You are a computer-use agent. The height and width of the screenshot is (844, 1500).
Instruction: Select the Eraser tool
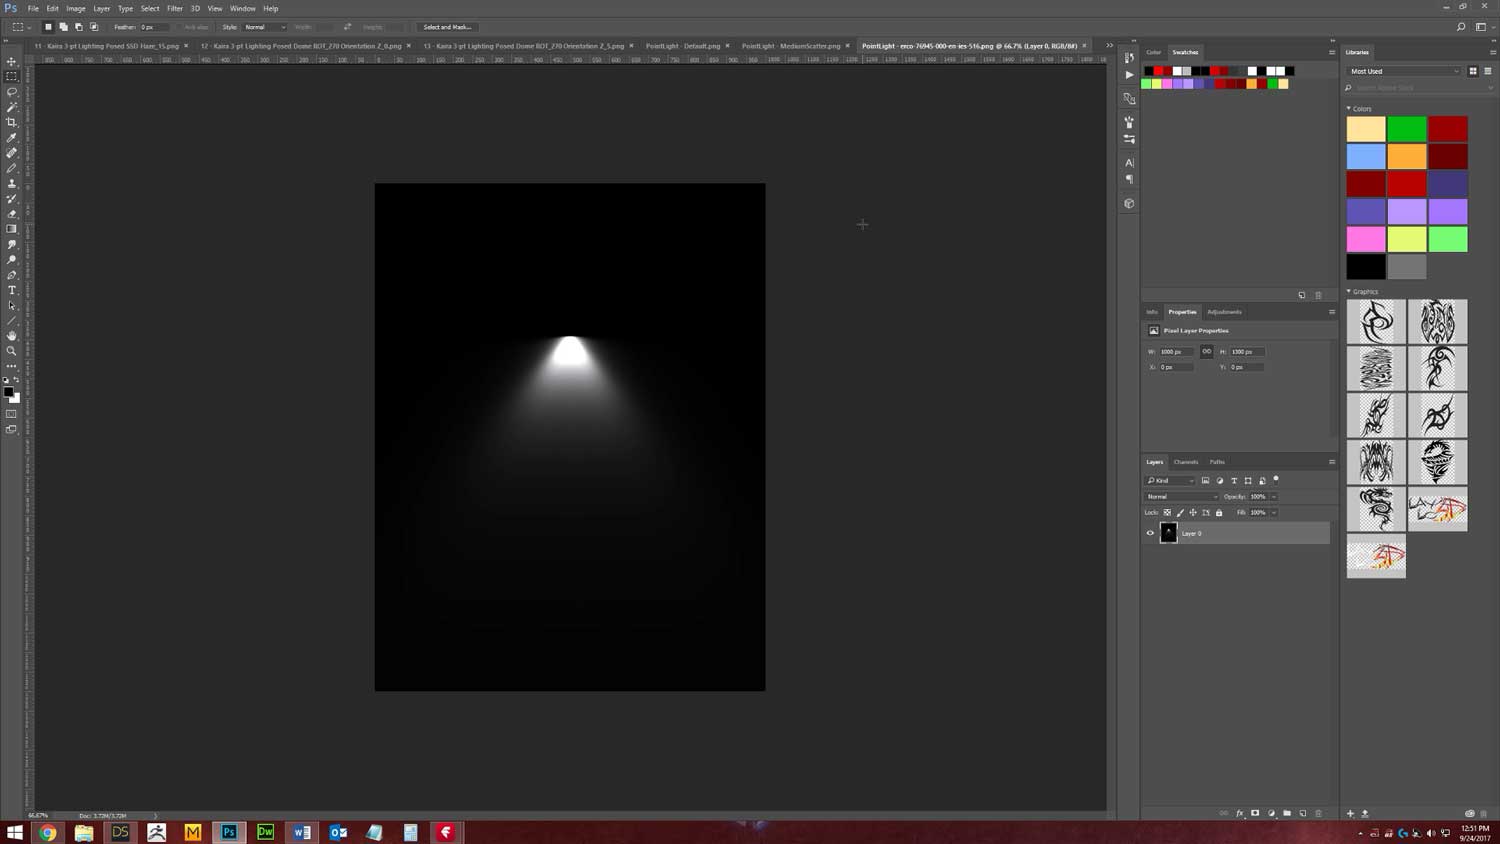[12, 214]
